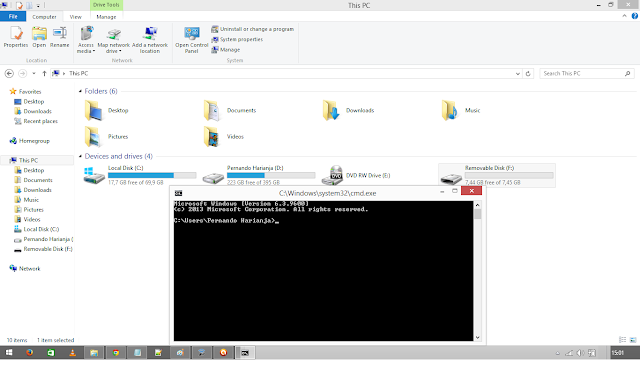The image size is (640, 367).
Task: Click the Properties ribbon icon
Action: (16, 37)
